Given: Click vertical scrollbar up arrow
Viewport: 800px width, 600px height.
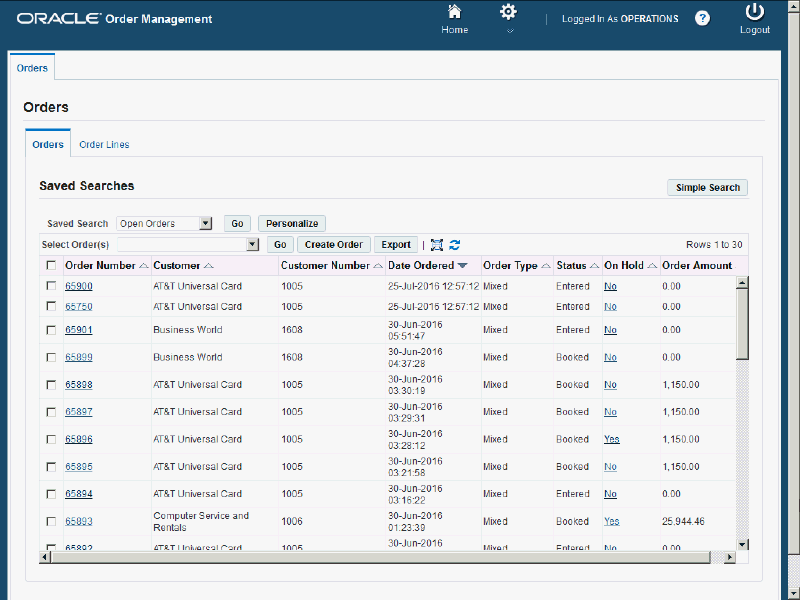Looking at the screenshot, I should coord(742,282).
